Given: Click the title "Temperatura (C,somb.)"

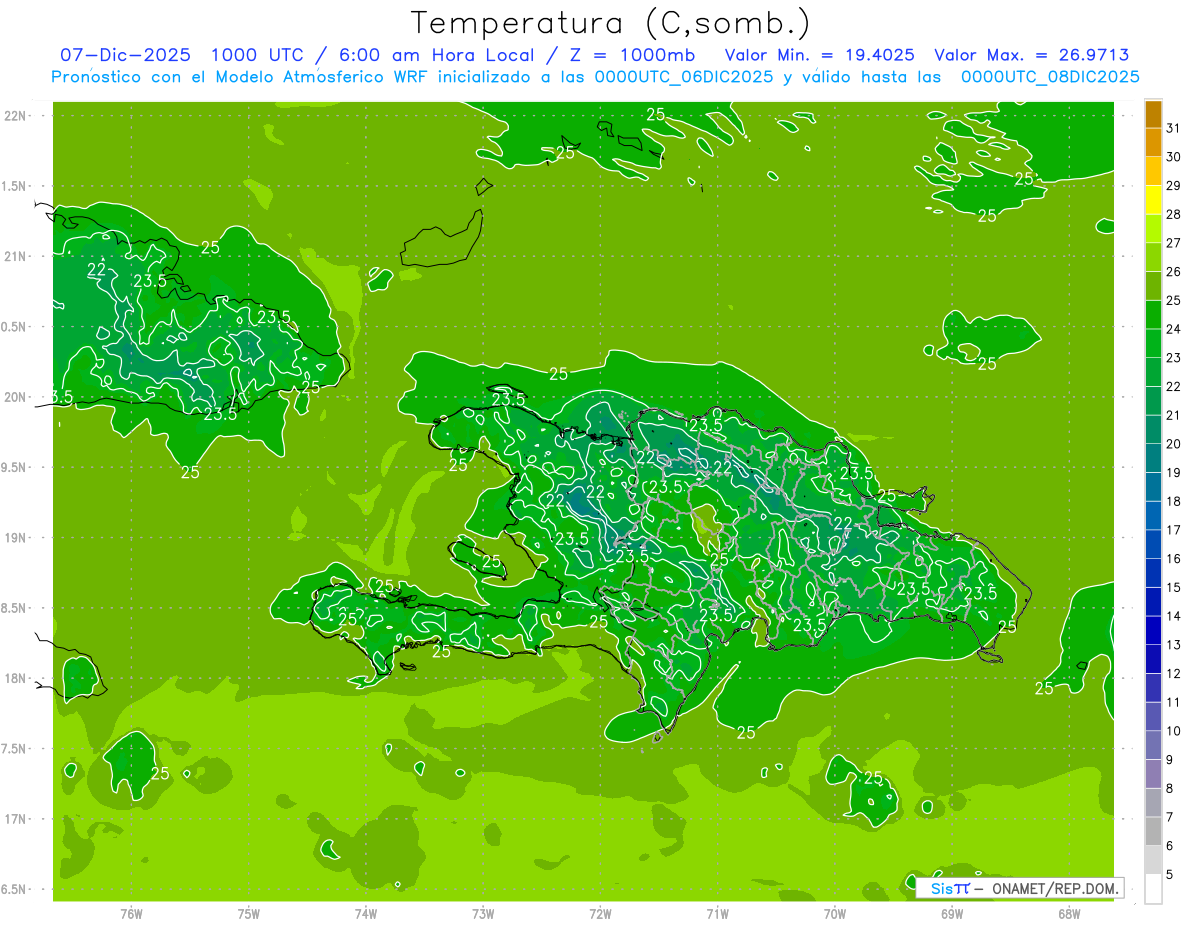Looking at the screenshot, I should click(611, 23).
